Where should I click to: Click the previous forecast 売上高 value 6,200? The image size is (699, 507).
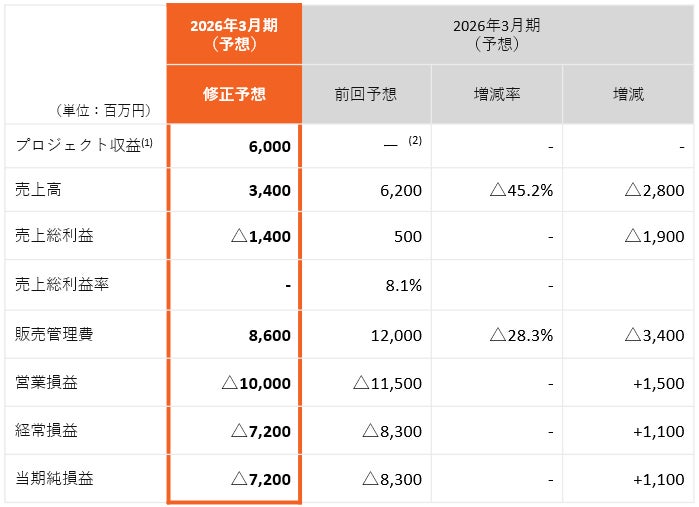tap(401, 190)
